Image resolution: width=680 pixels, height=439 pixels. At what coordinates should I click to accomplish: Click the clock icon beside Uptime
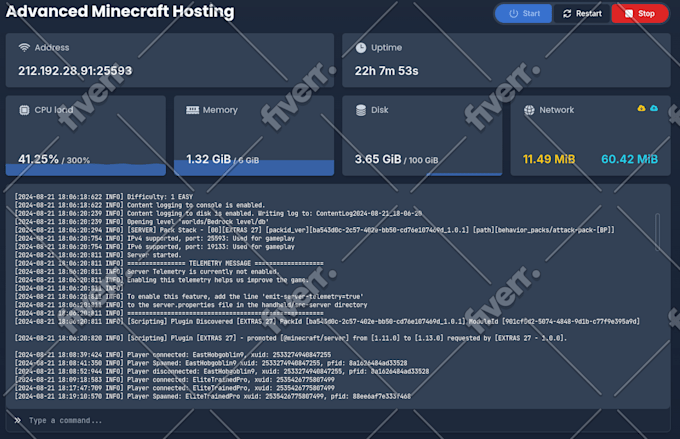click(x=361, y=47)
